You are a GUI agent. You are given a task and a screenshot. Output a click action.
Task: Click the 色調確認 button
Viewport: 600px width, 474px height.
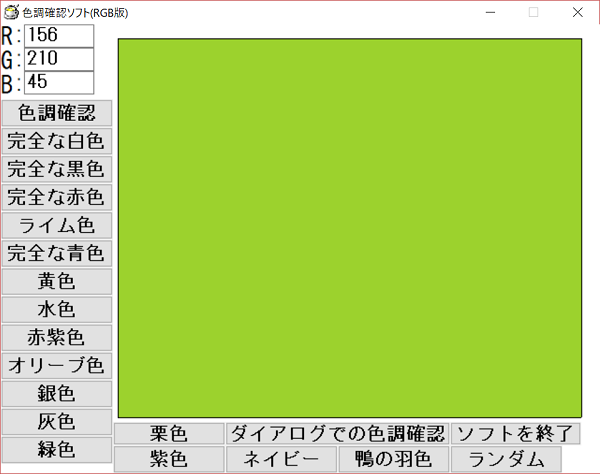57,113
